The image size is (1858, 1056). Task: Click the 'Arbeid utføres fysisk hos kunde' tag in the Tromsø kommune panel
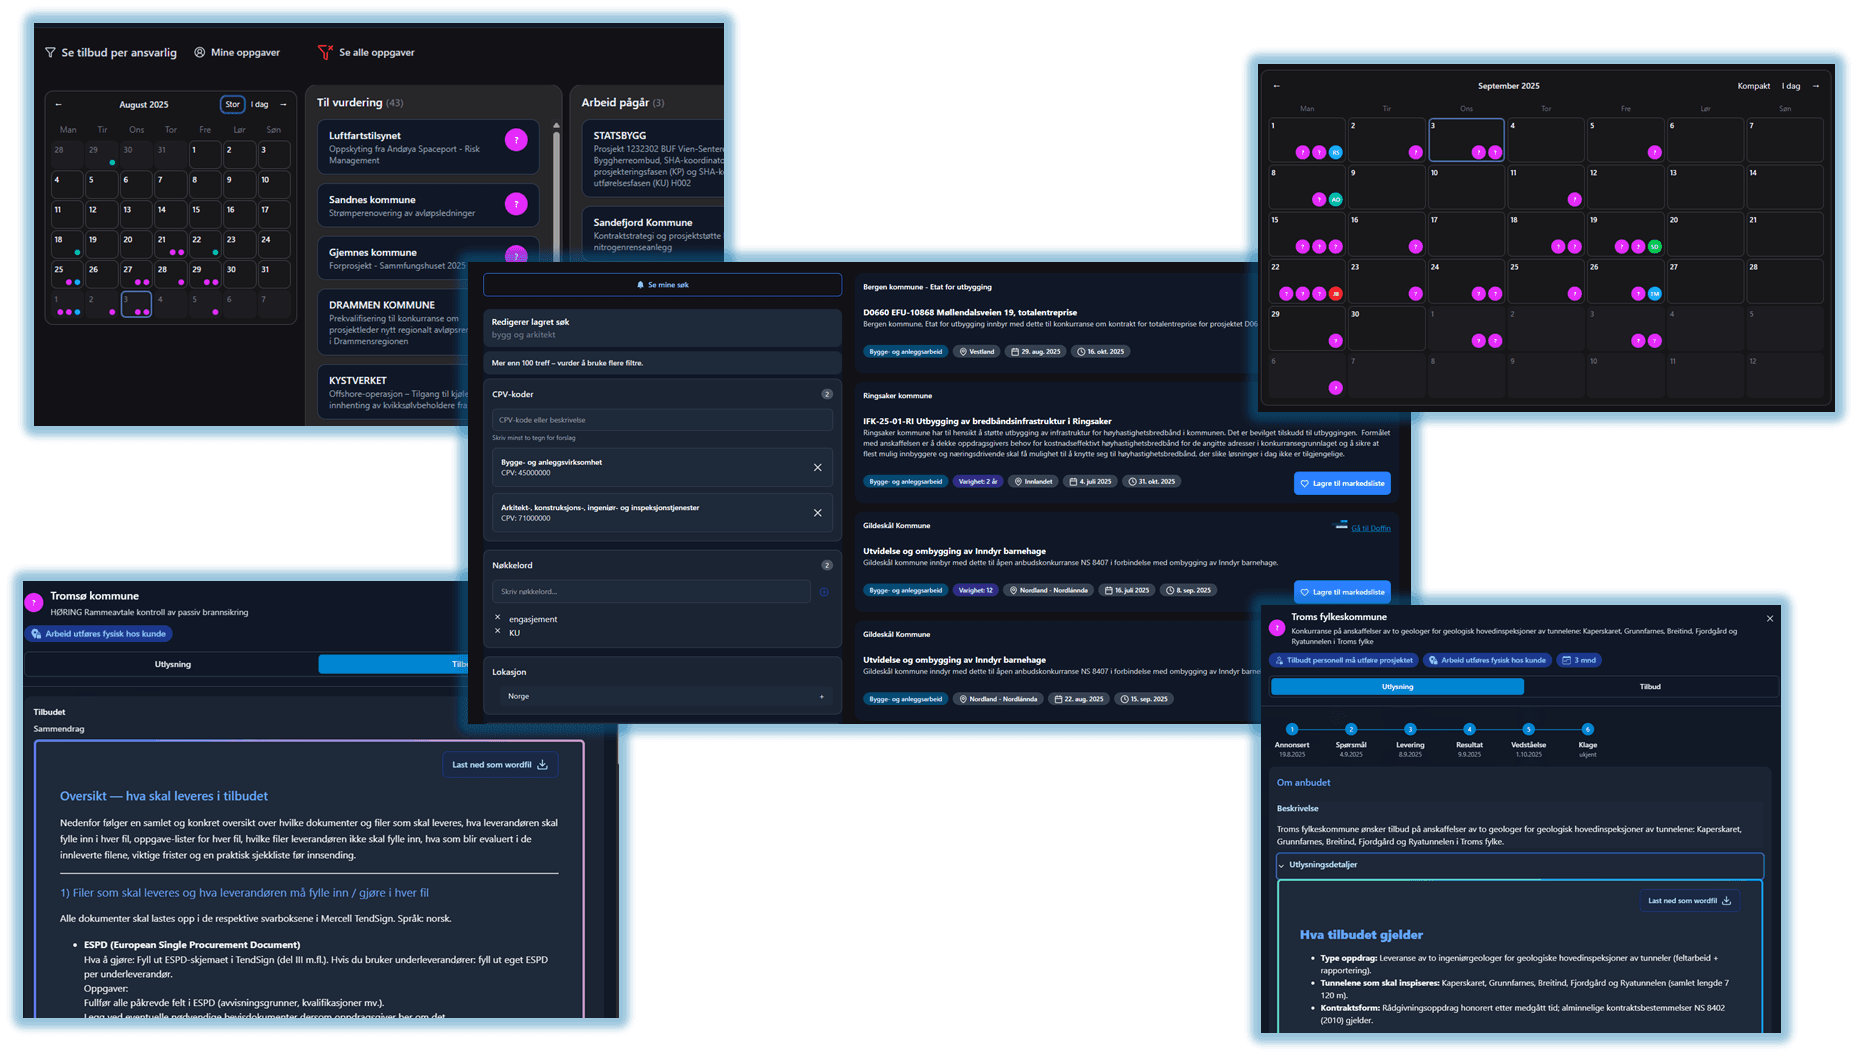(x=98, y=634)
